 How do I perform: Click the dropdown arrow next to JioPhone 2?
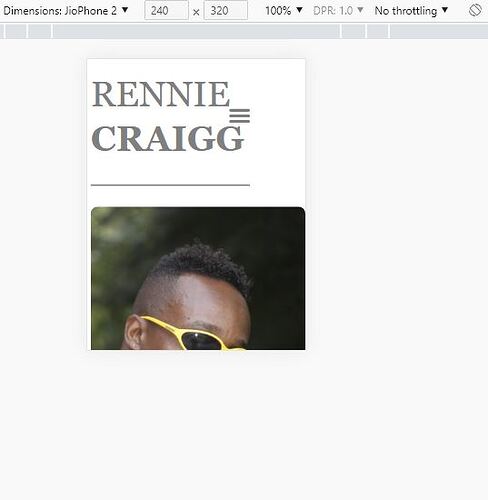point(125,10)
